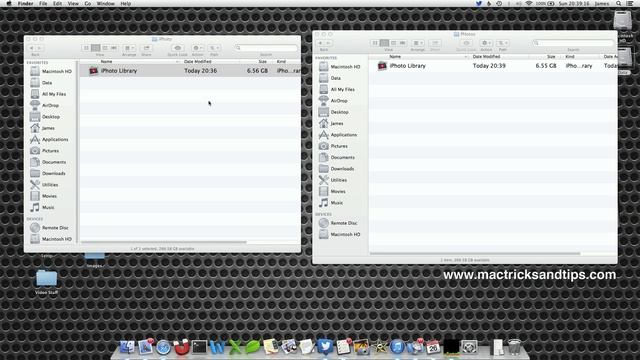
Task: Open Movies in right window sidebar
Action: (332, 191)
